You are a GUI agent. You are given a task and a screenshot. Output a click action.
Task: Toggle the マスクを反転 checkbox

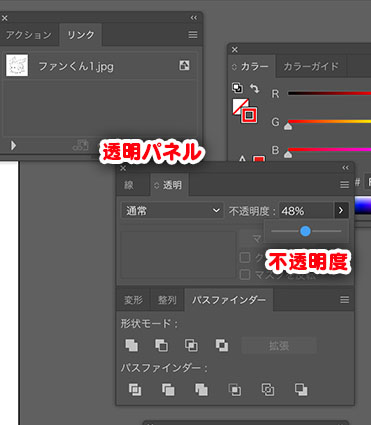(x=245, y=275)
